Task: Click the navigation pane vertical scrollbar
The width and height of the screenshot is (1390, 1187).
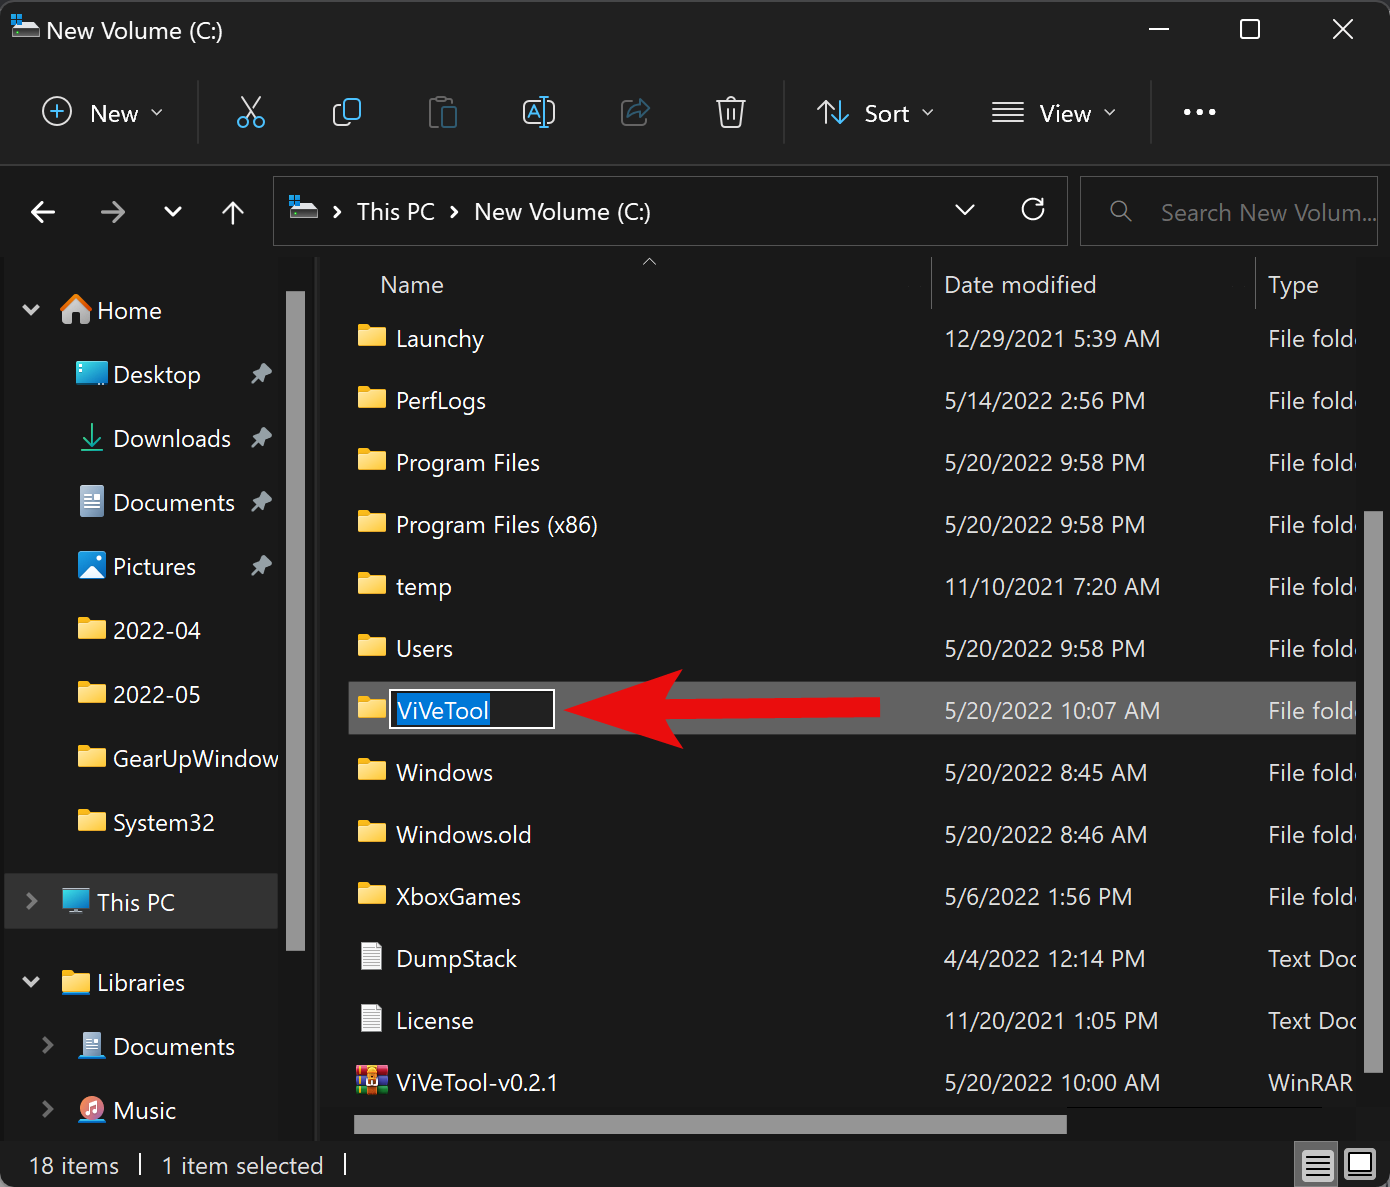Action: pyautogui.click(x=294, y=620)
